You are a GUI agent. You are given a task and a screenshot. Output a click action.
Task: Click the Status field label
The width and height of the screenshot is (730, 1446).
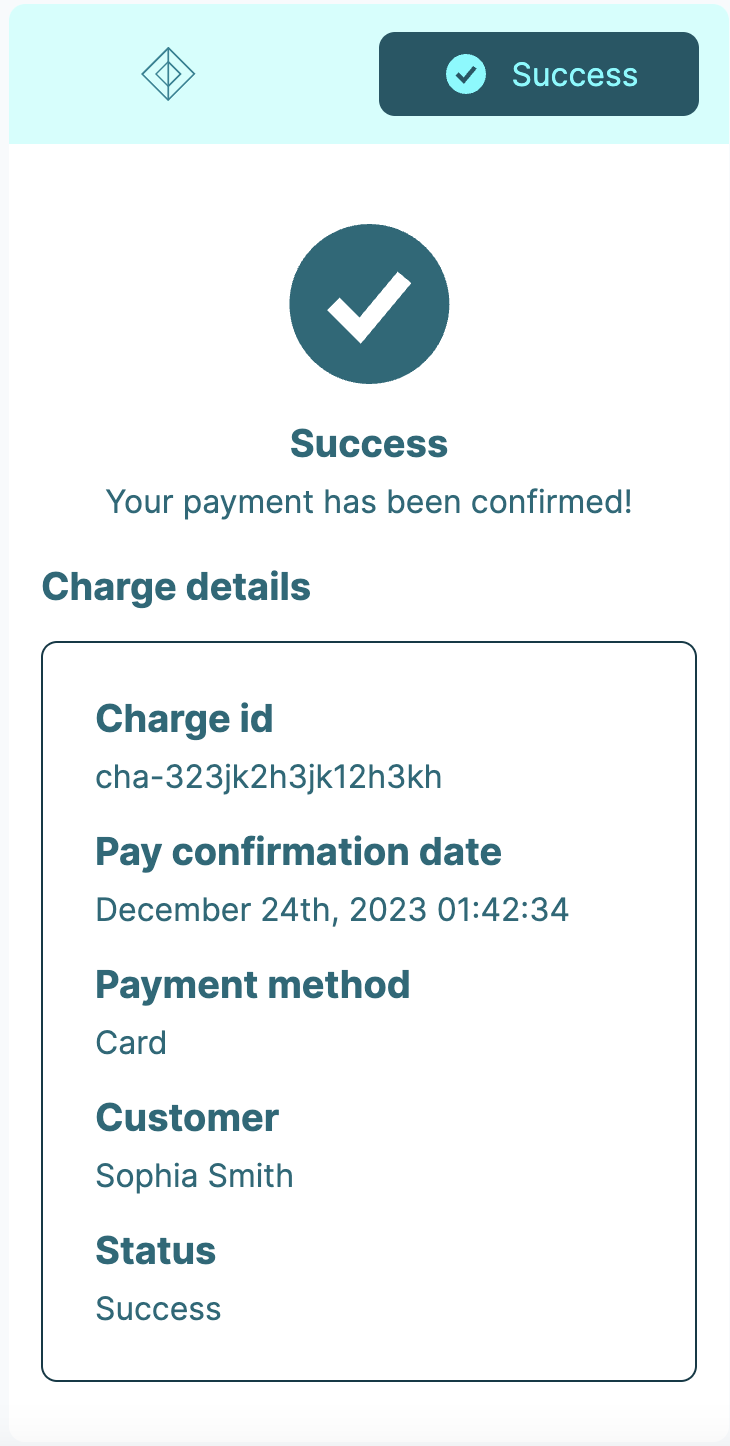pos(155,1250)
